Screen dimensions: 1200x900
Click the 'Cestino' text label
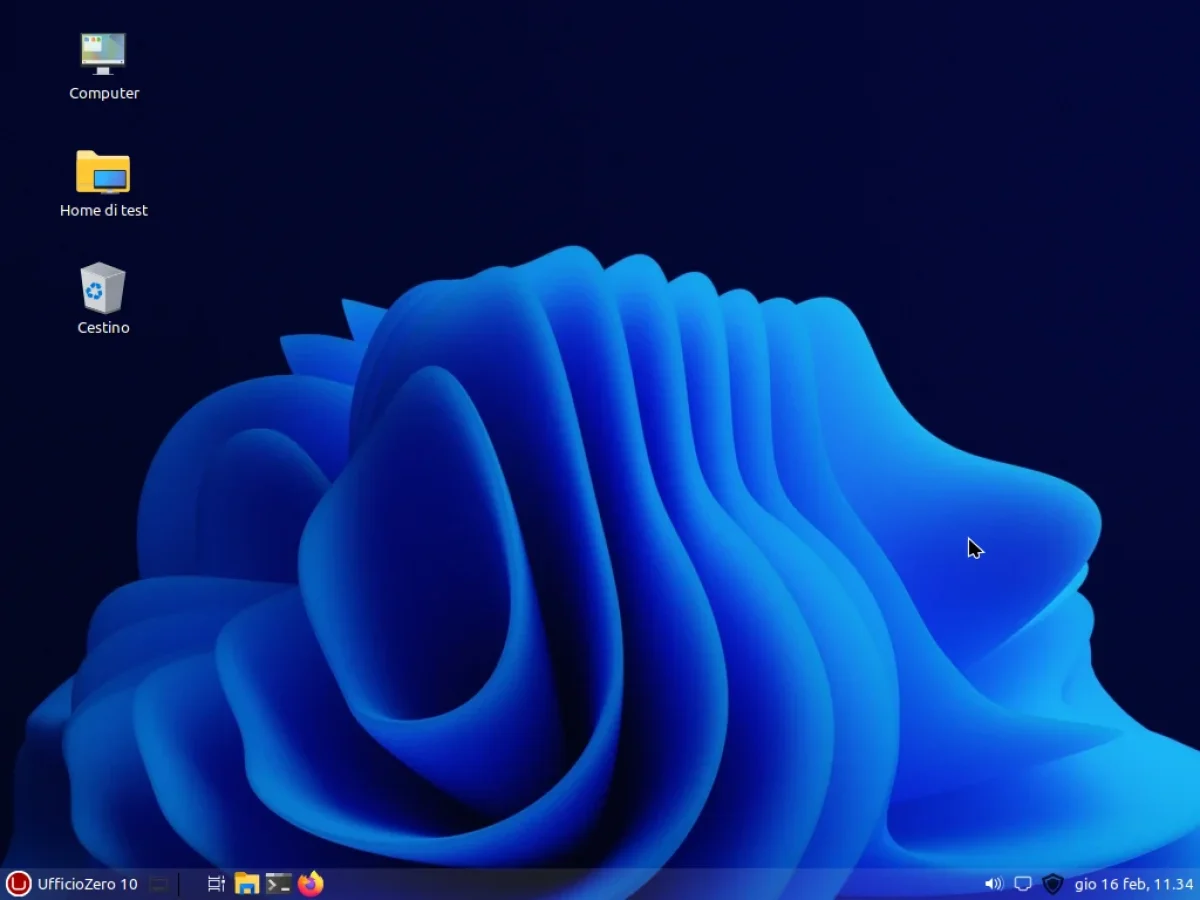[104, 327]
